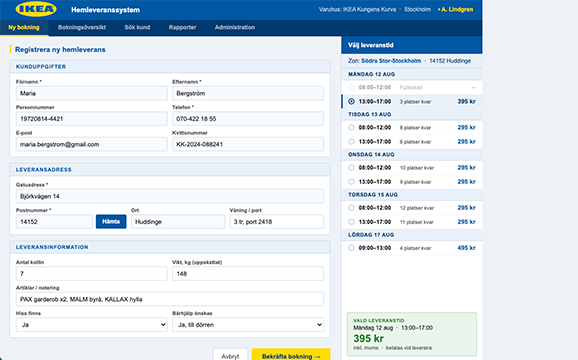
Task: Click the 'Registrera ny hemleverans' heading
Action: [60, 49]
